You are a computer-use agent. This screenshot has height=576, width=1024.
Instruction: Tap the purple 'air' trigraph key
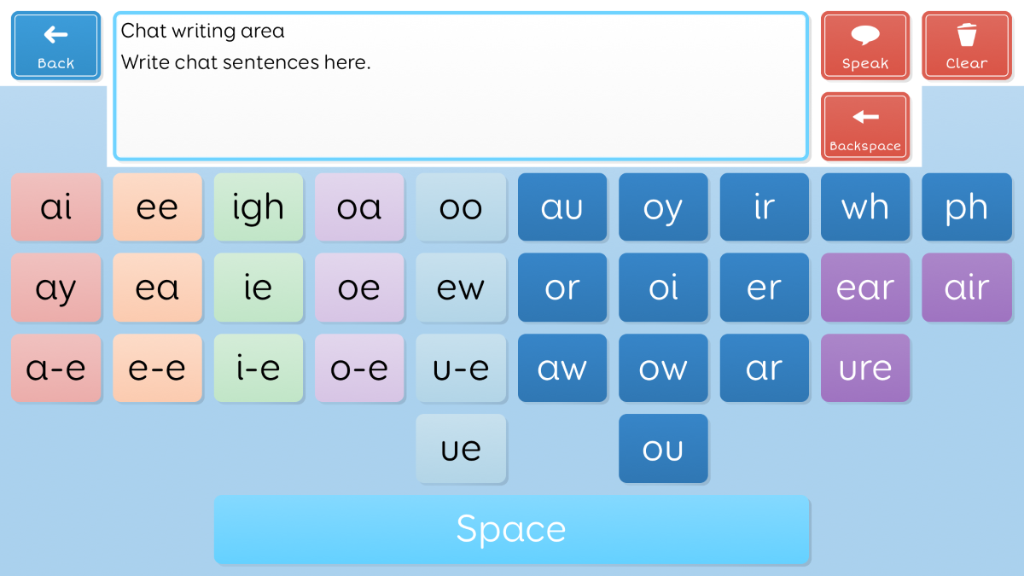967,287
